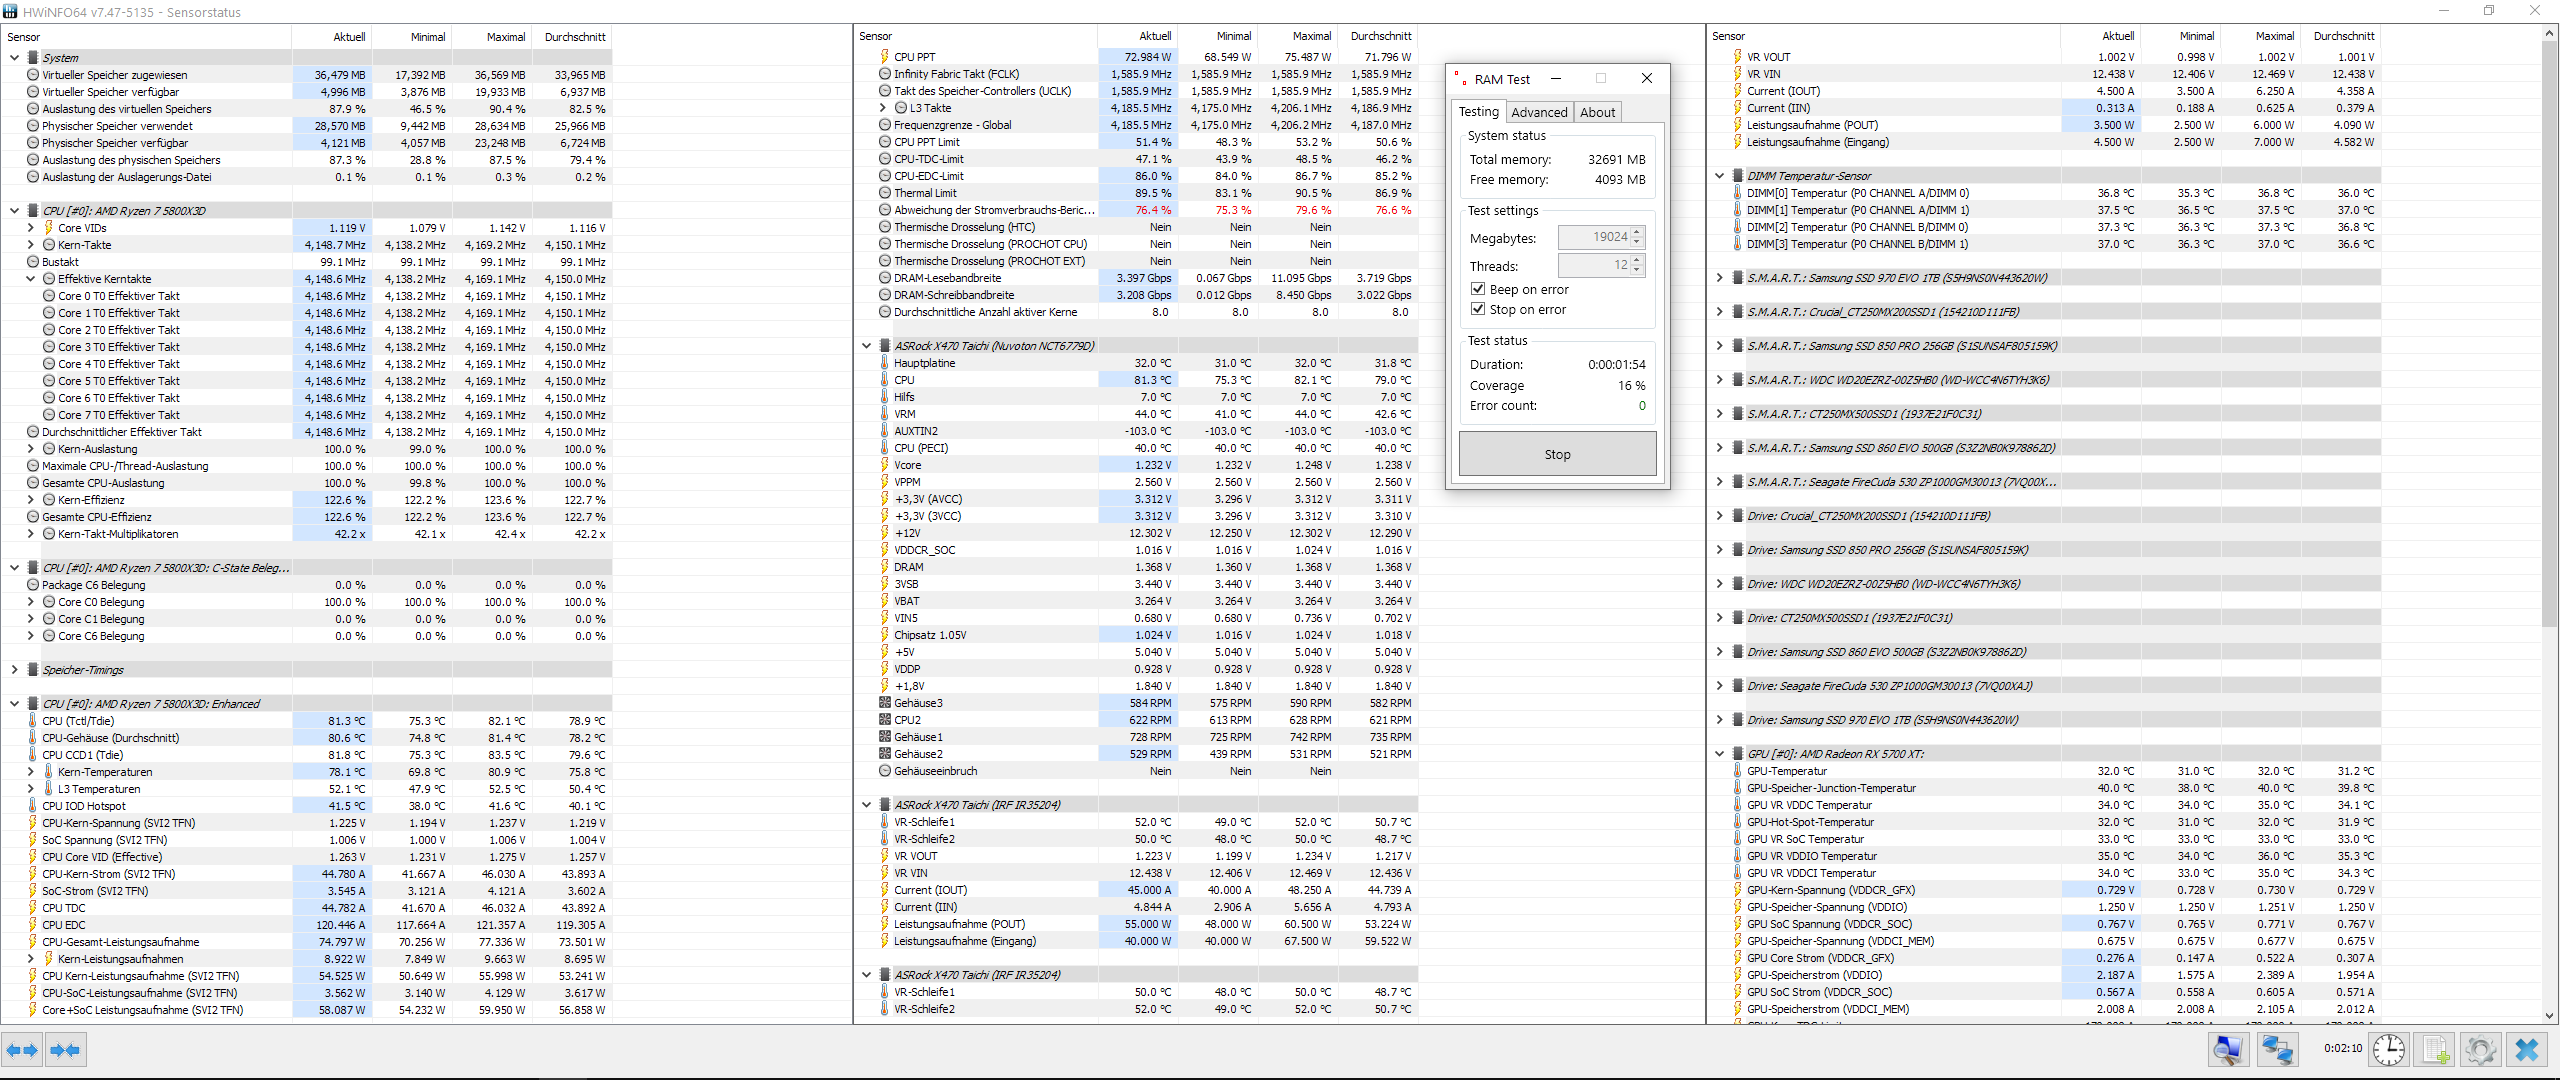The height and width of the screenshot is (1080, 2560).
Task: Select Leistungsaufnahme (Eingang) row in middle panel
Action: click(x=1135, y=940)
